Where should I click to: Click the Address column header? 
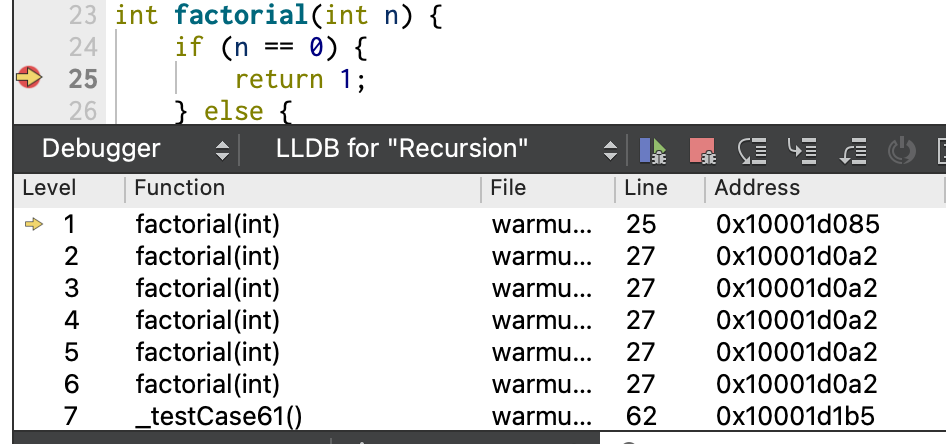(757, 188)
